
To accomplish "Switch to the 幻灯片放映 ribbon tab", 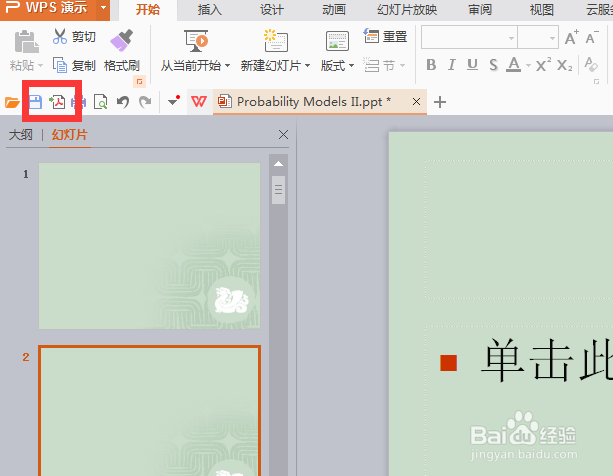I will click(x=407, y=9).
